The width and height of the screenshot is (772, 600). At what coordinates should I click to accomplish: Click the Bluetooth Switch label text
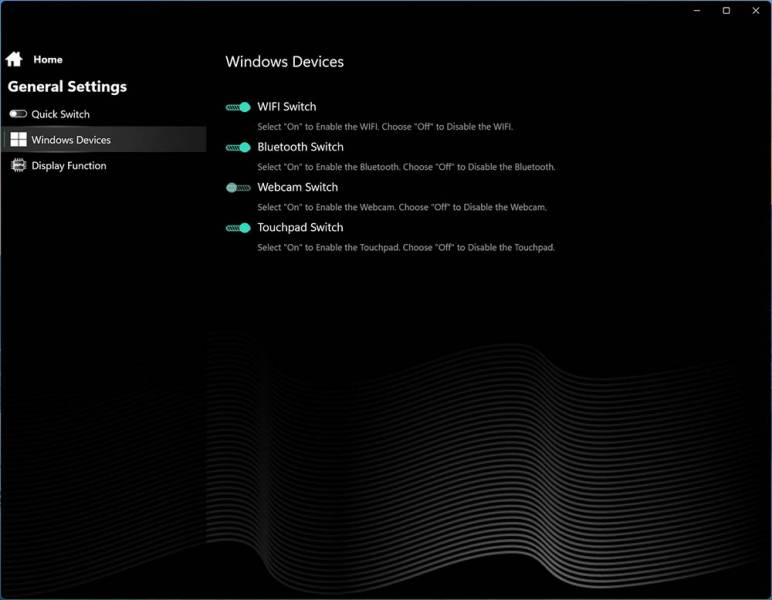pyautogui.click(x=300, y=147)
